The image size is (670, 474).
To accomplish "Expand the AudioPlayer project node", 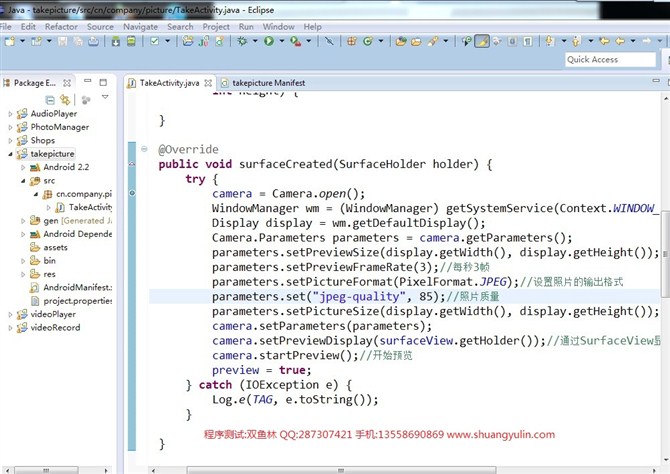I will pyautogui.click(x=10, y=114).
